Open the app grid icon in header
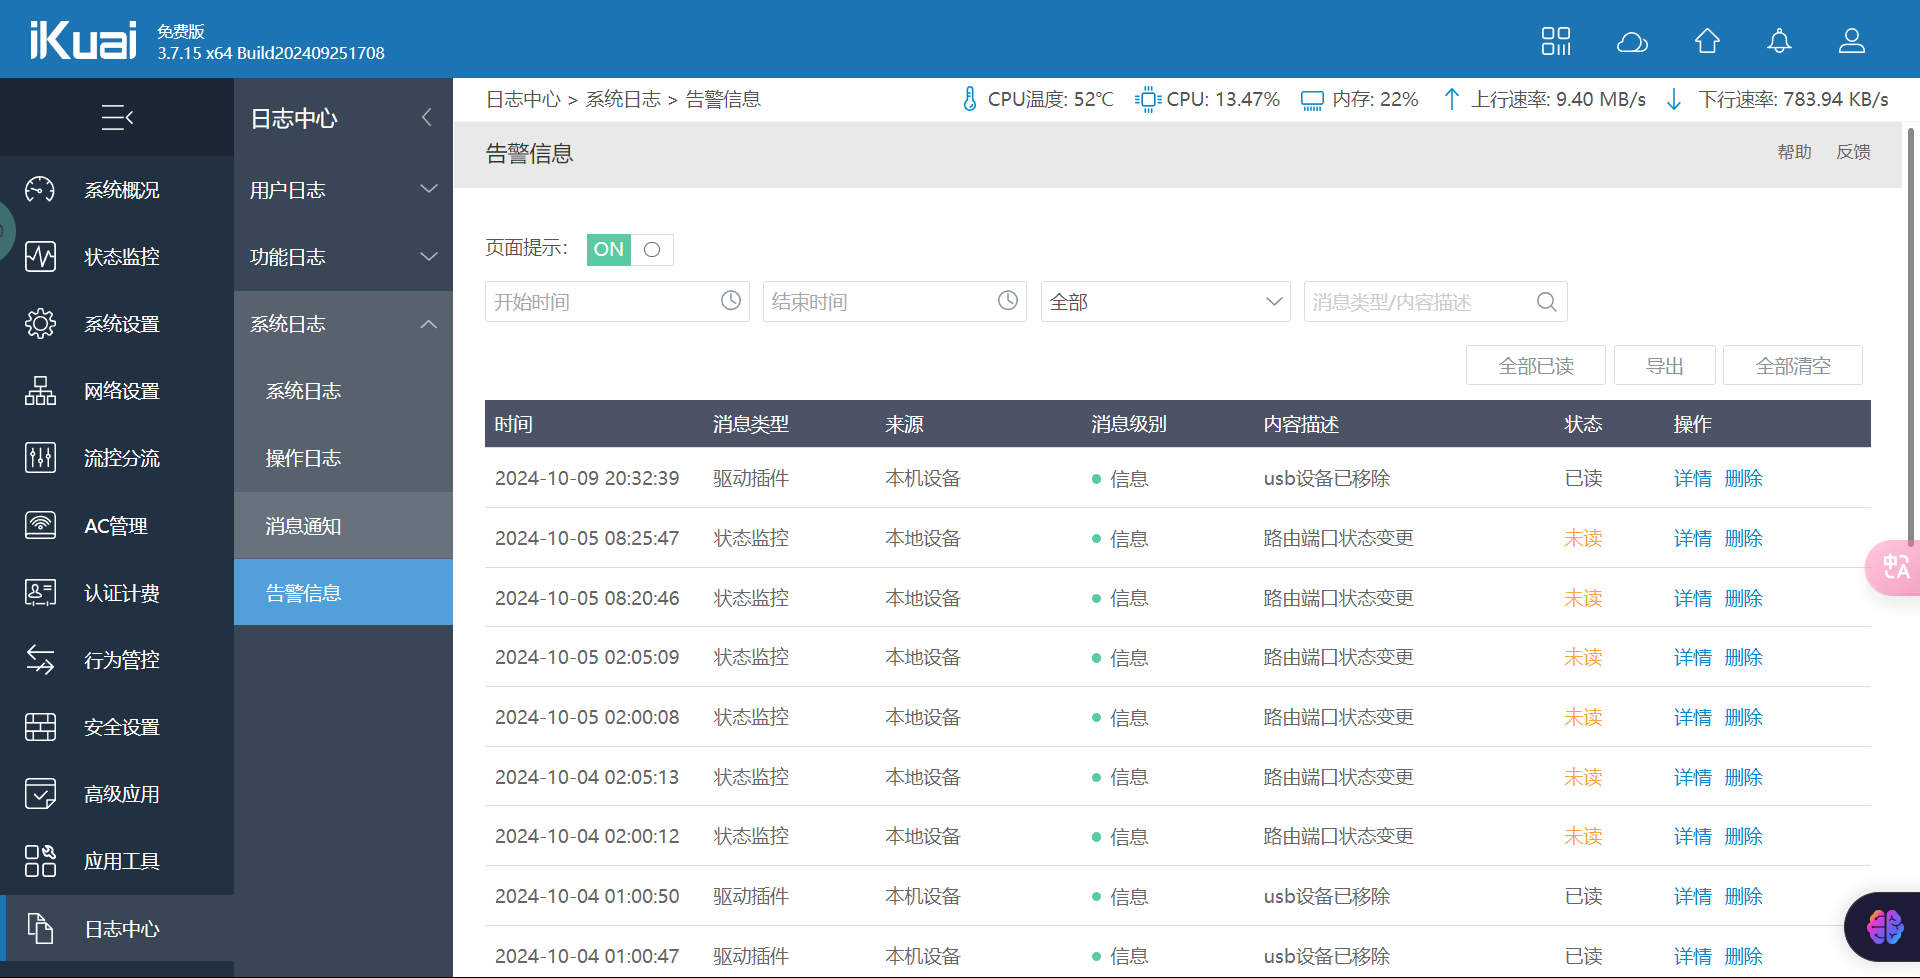 click(x=1556, y=41)
